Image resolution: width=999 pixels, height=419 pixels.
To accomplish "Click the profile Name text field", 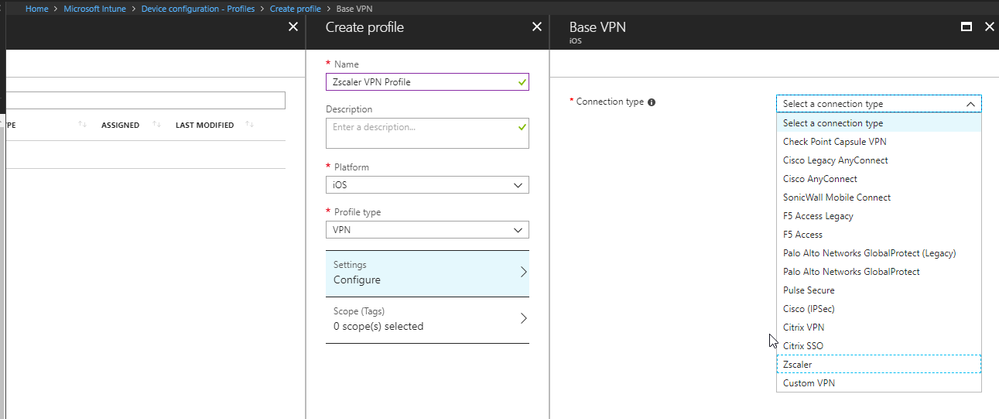I will 427,82.
